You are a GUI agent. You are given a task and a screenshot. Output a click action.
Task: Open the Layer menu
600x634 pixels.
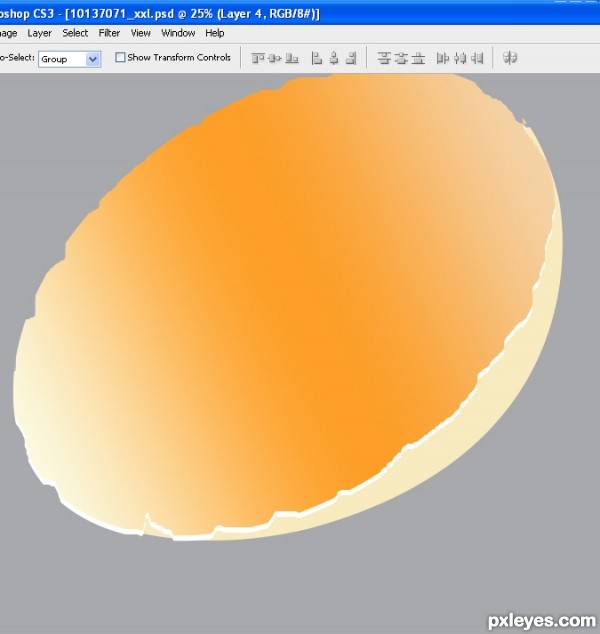pyautogui.click(x=39, y=33)
